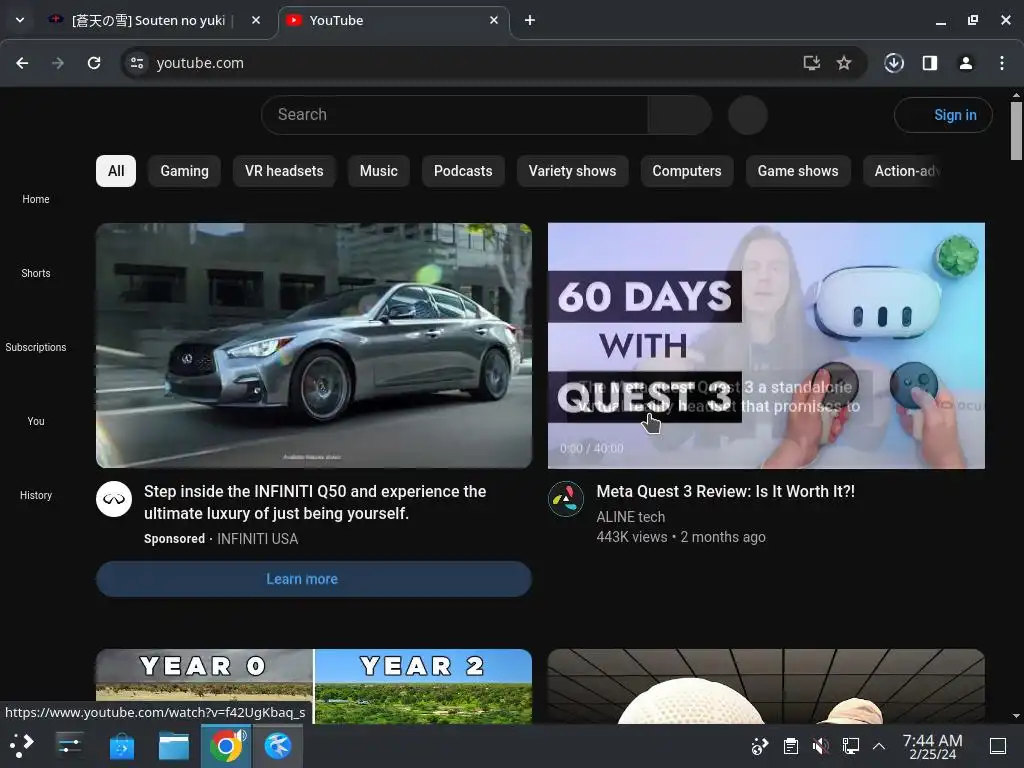Select the Variety shows filter chip
1024x768 pixels.
tap(572, 171)
